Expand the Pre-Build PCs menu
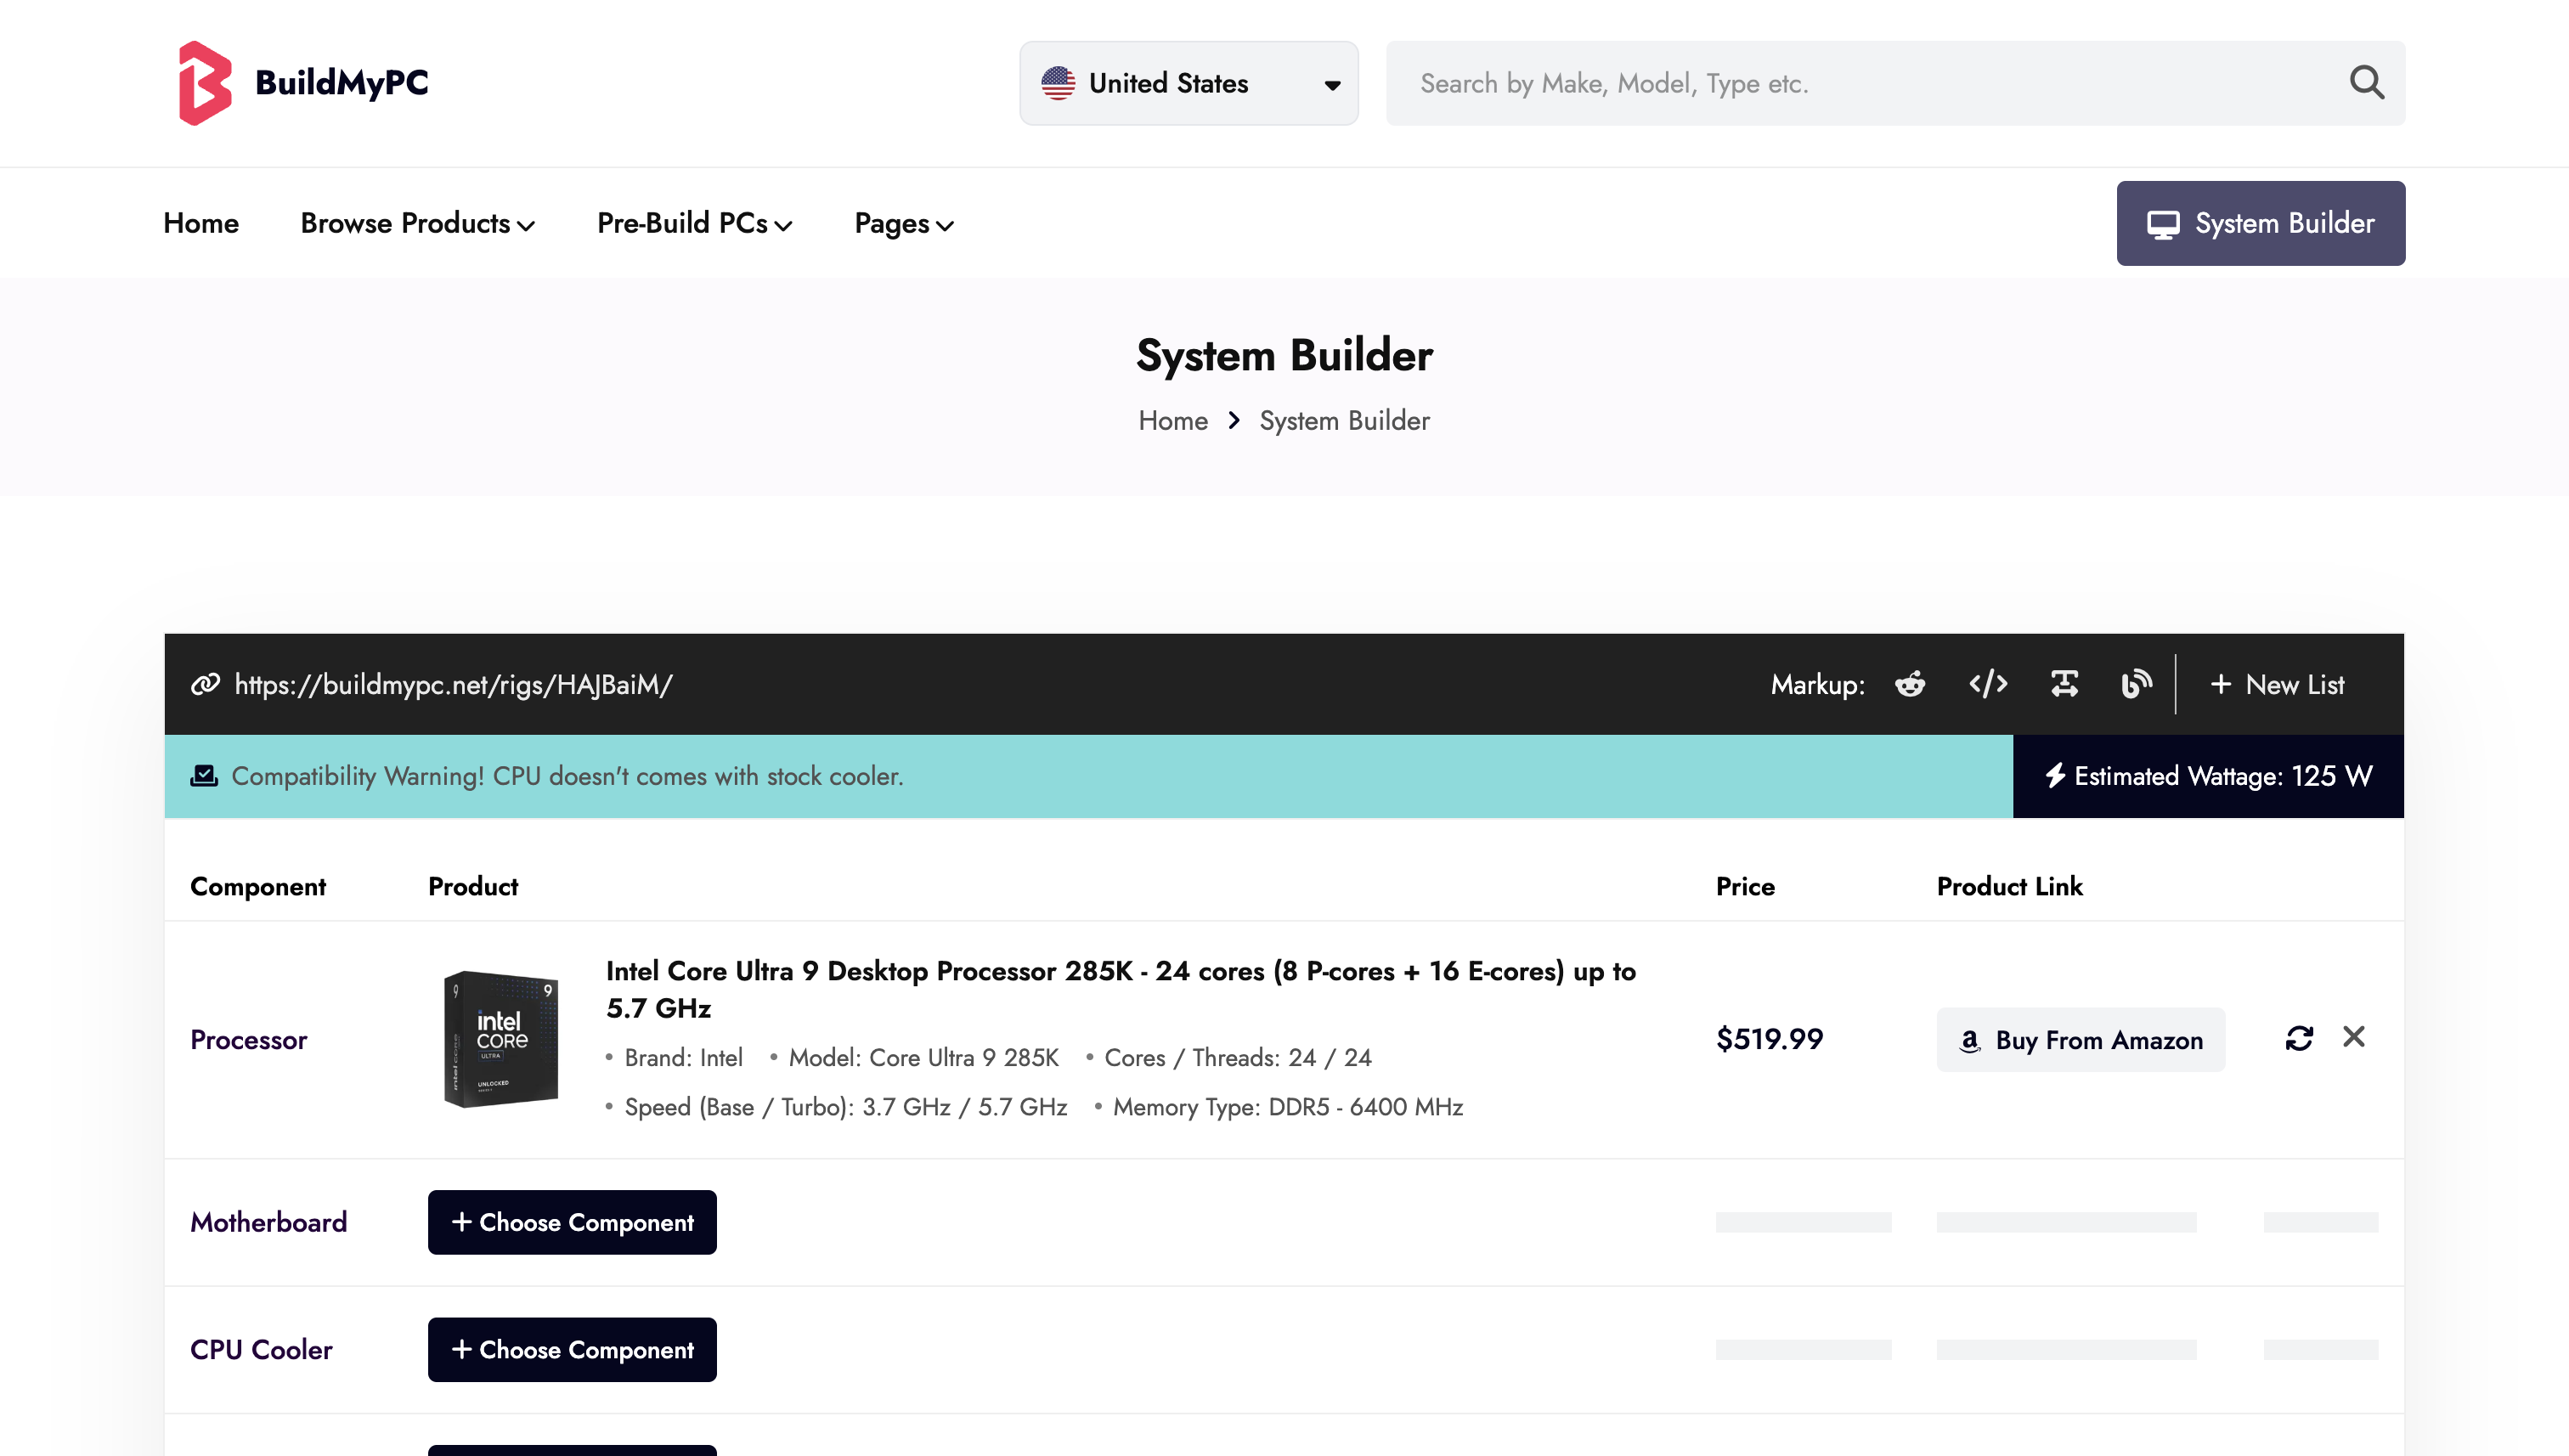Viewport: 2569px width, 1456px height. [694, 223]
